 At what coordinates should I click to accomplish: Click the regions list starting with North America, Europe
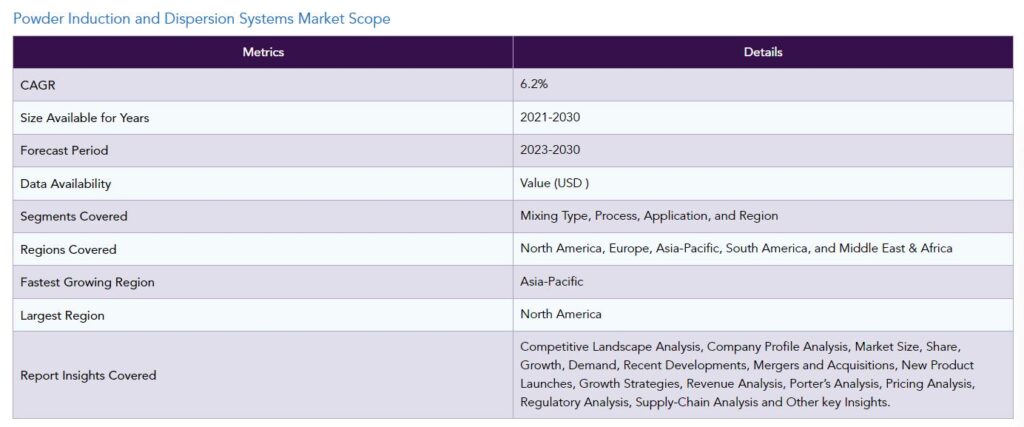[x=736, y=249]
